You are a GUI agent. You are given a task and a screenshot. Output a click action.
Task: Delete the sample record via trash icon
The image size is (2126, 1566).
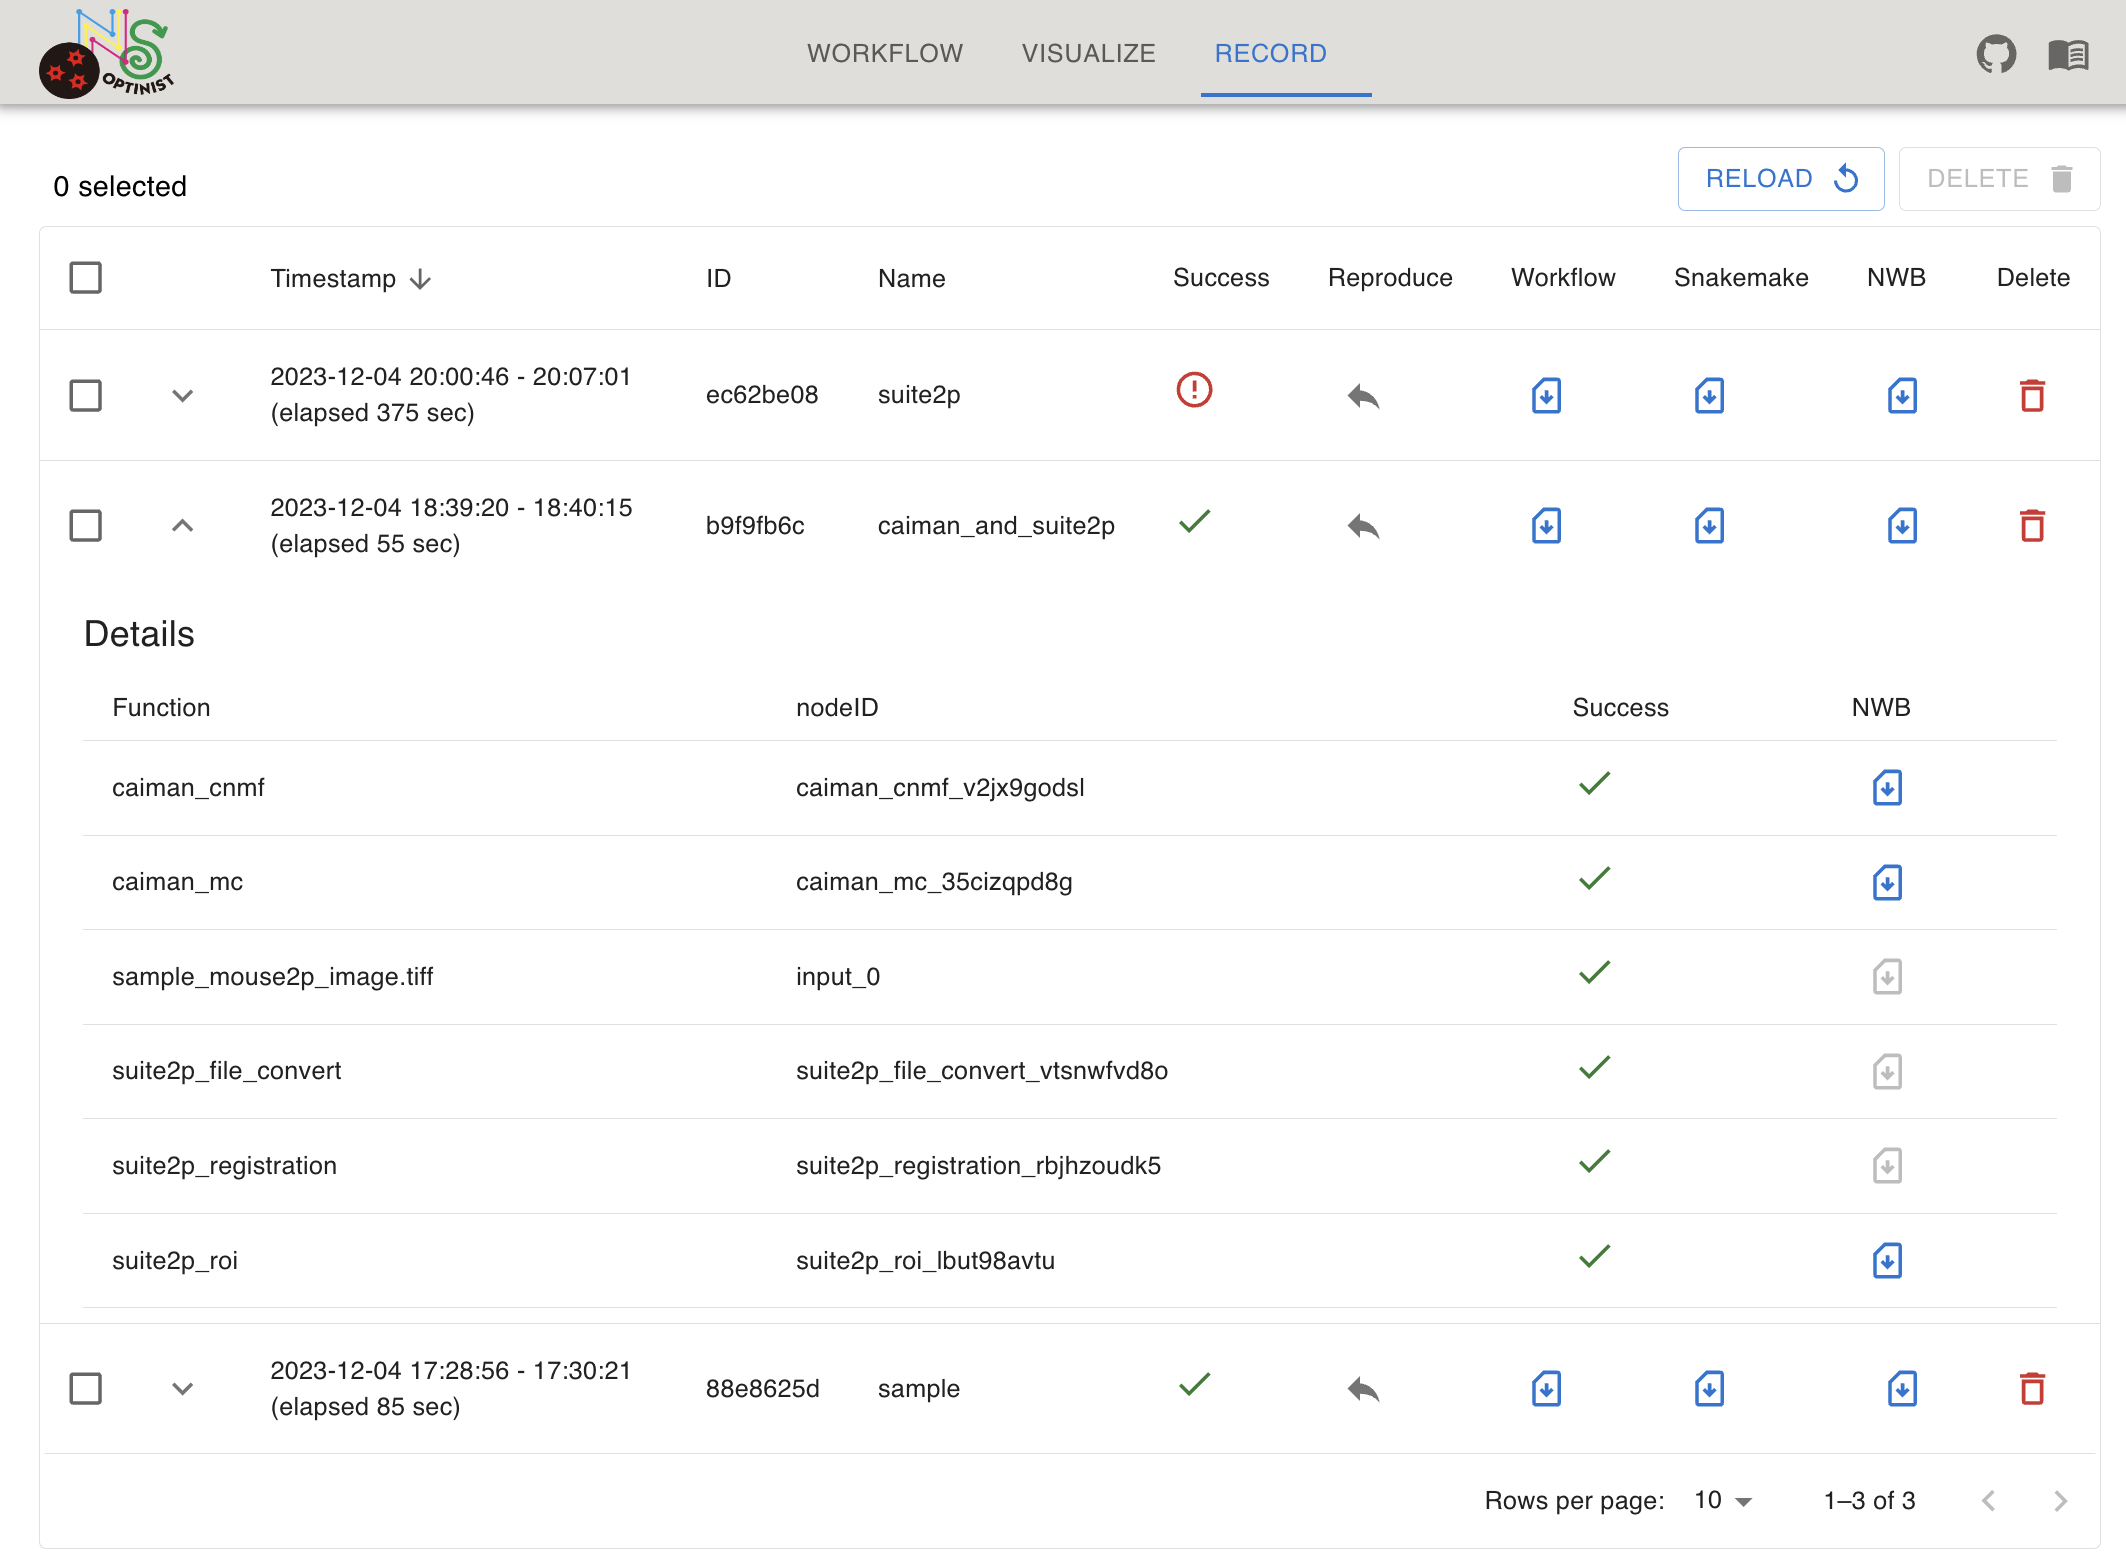click(2031, 1389)
